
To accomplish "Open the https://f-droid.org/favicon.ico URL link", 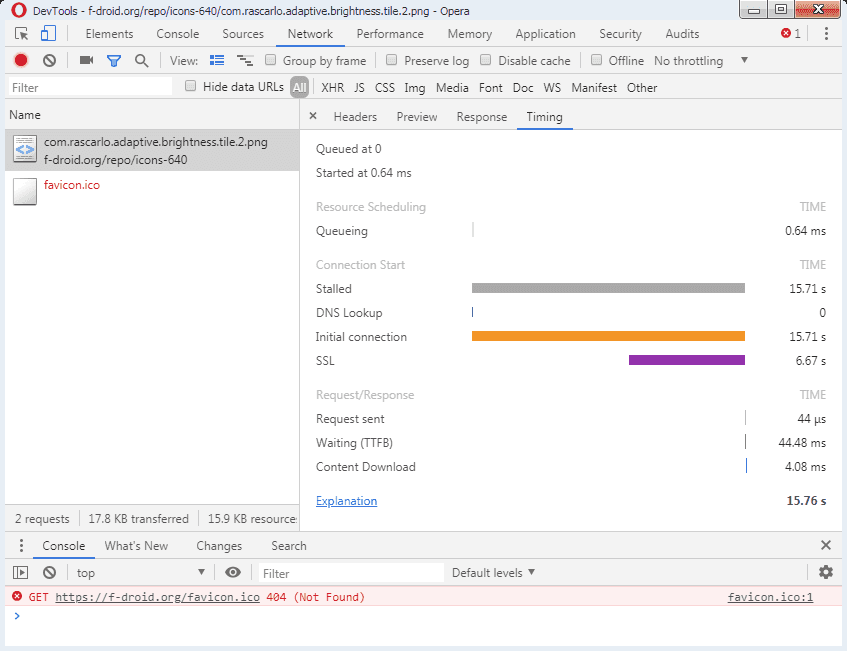I will click(157, 597).
